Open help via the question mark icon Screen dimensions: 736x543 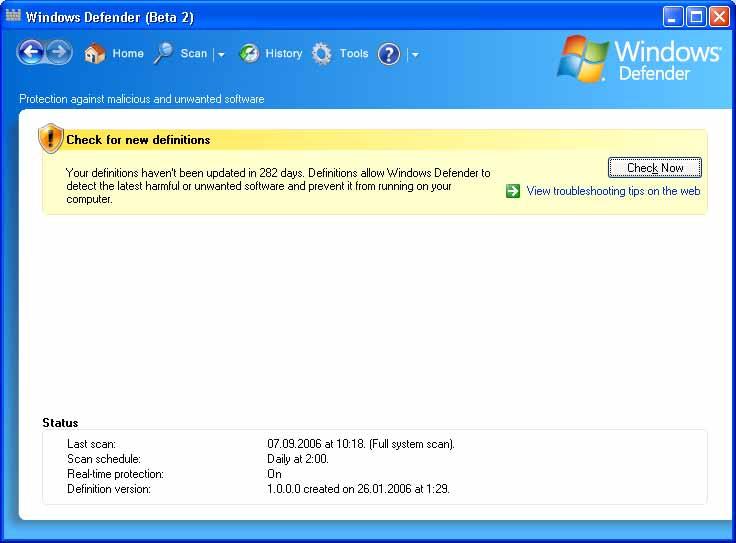pyautogui.click(x=389, y=54)
